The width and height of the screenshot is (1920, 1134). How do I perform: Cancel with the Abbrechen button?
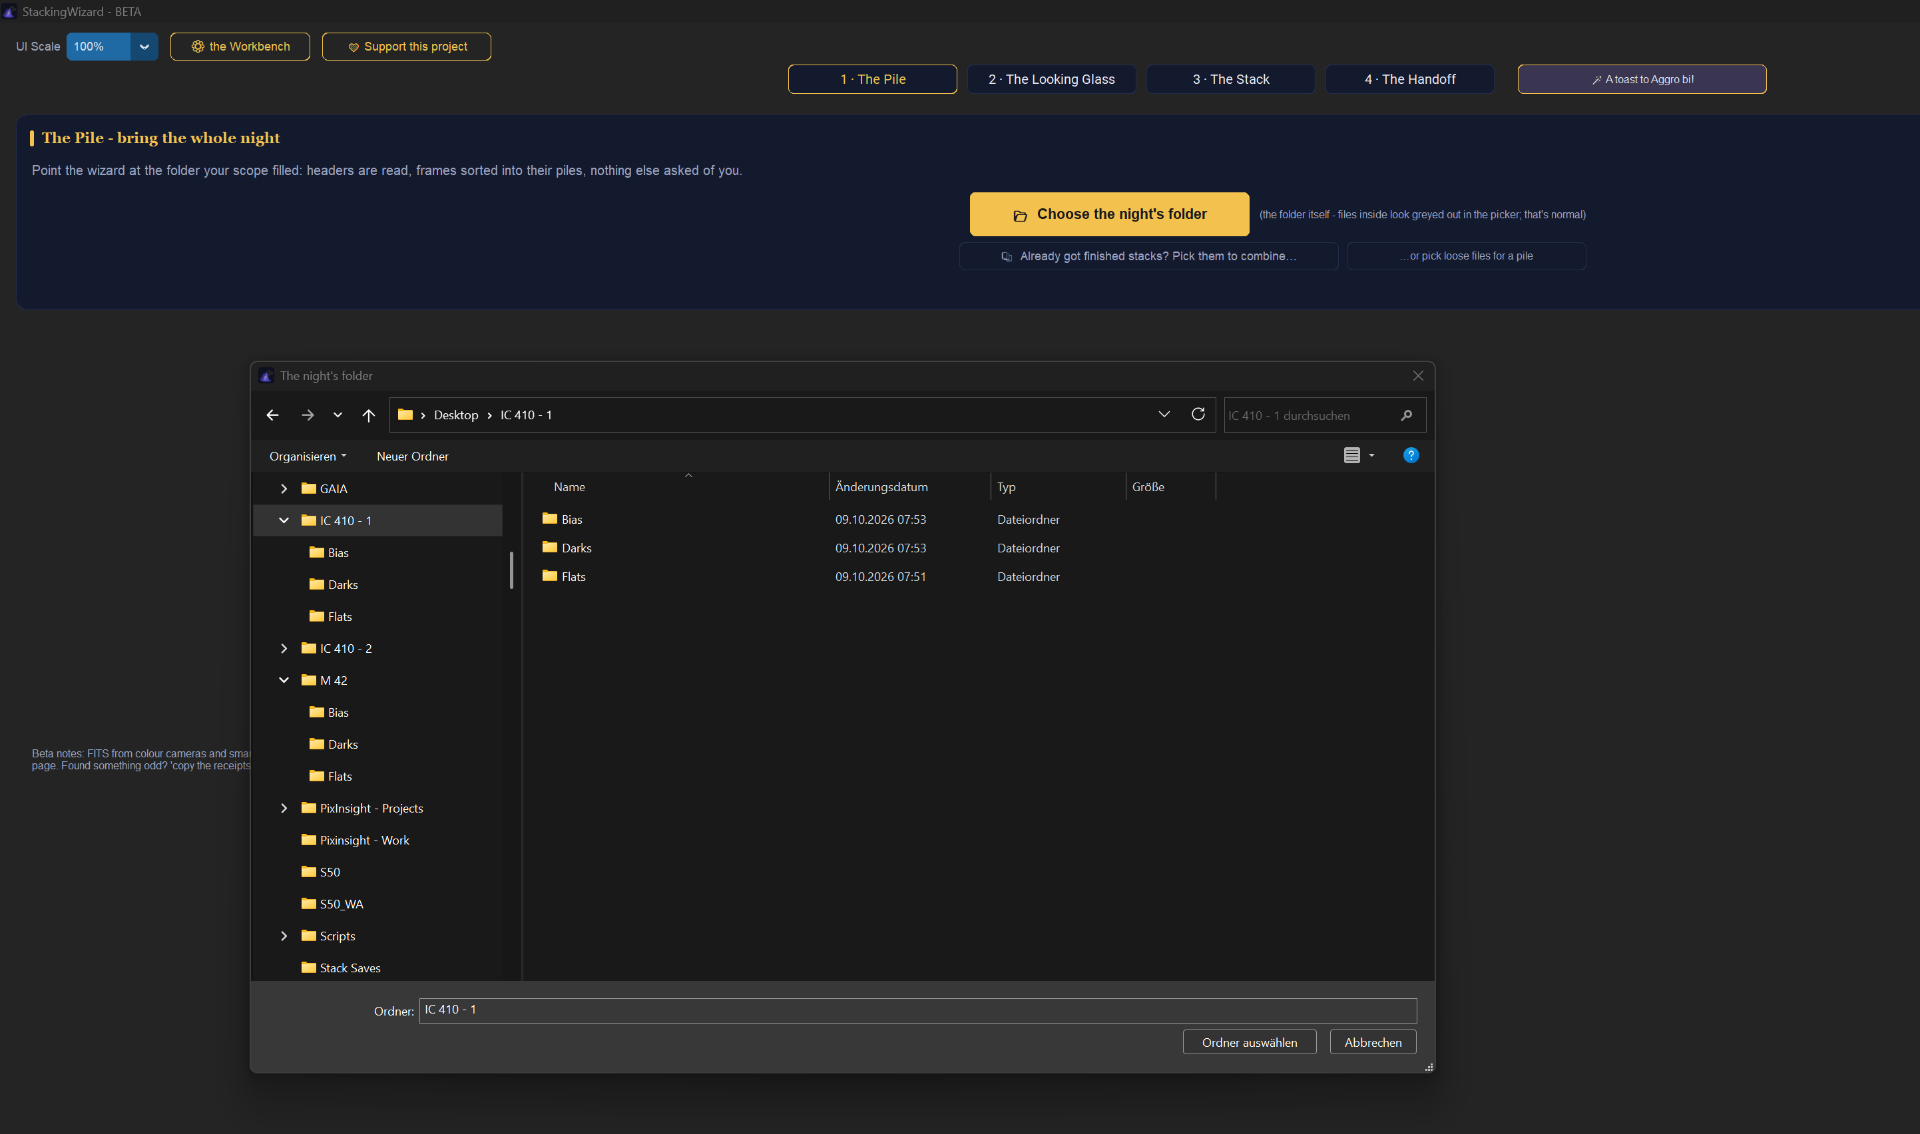1373,1042
